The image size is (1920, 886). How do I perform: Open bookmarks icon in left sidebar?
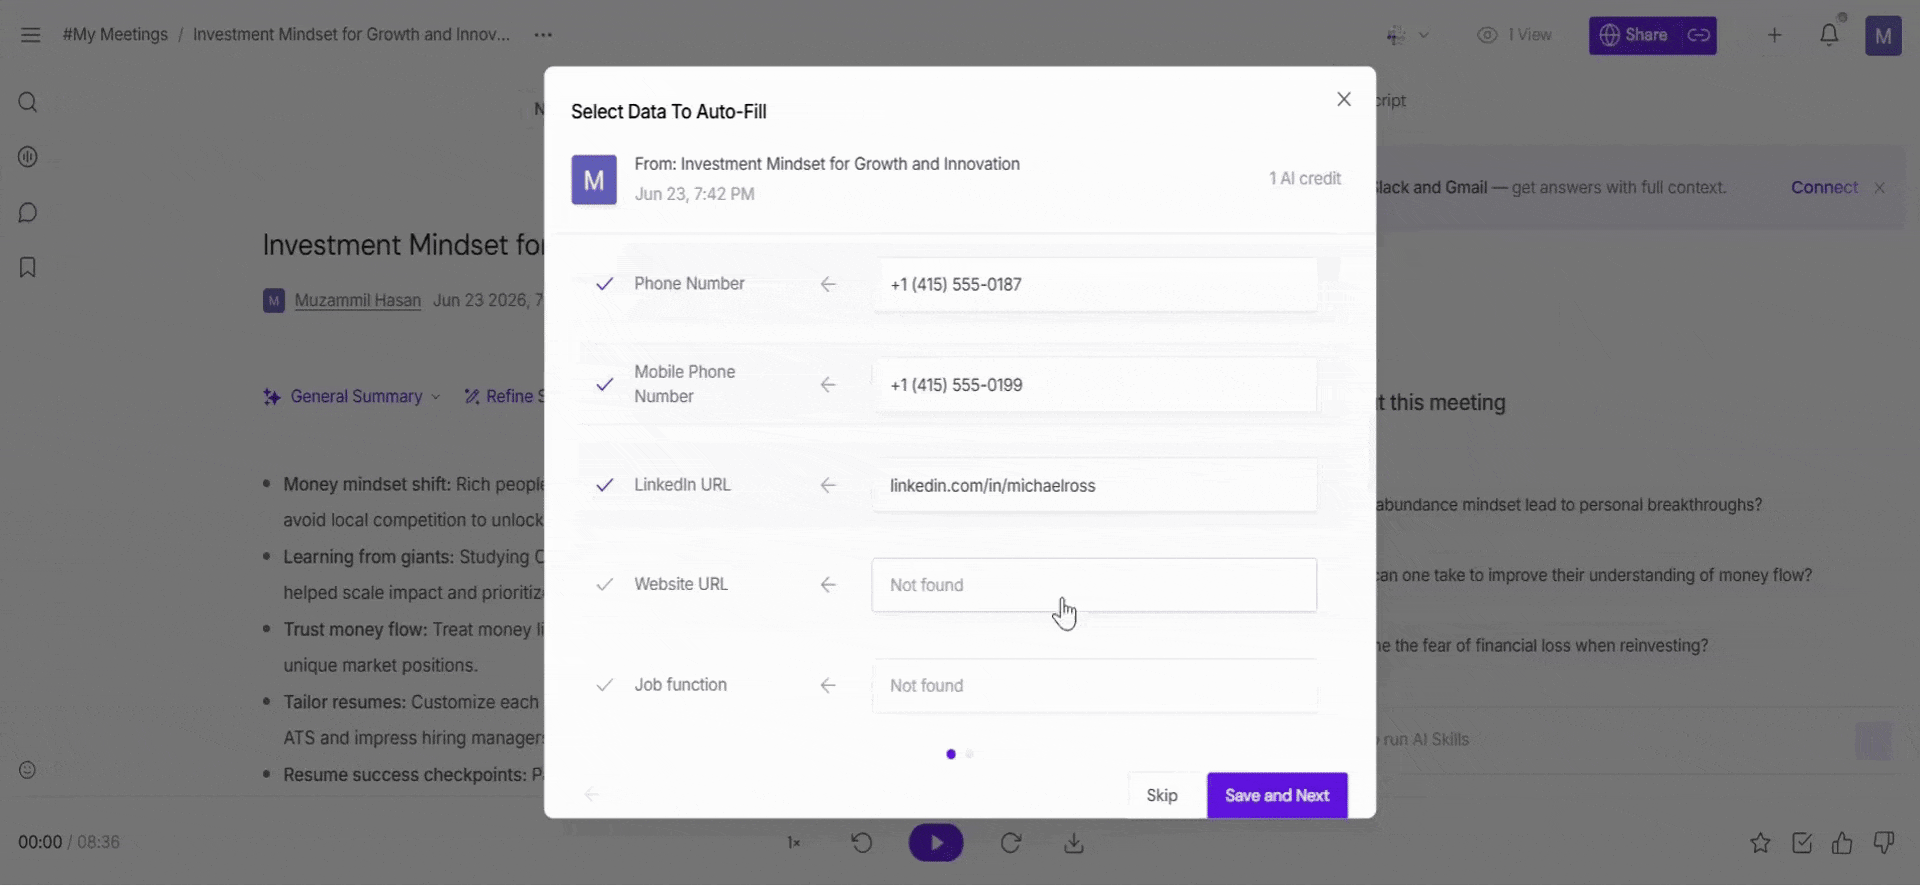[x=28, y=267]
